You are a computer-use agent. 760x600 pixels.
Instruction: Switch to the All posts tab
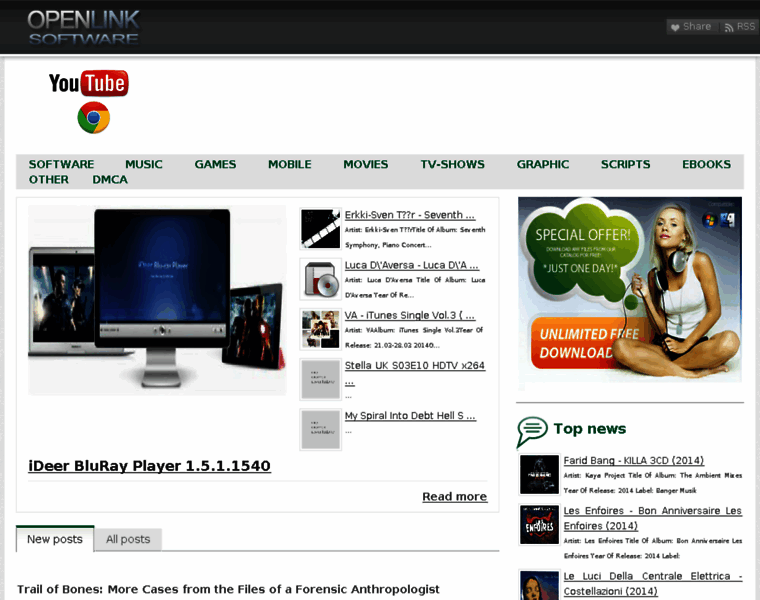(128, 539)
